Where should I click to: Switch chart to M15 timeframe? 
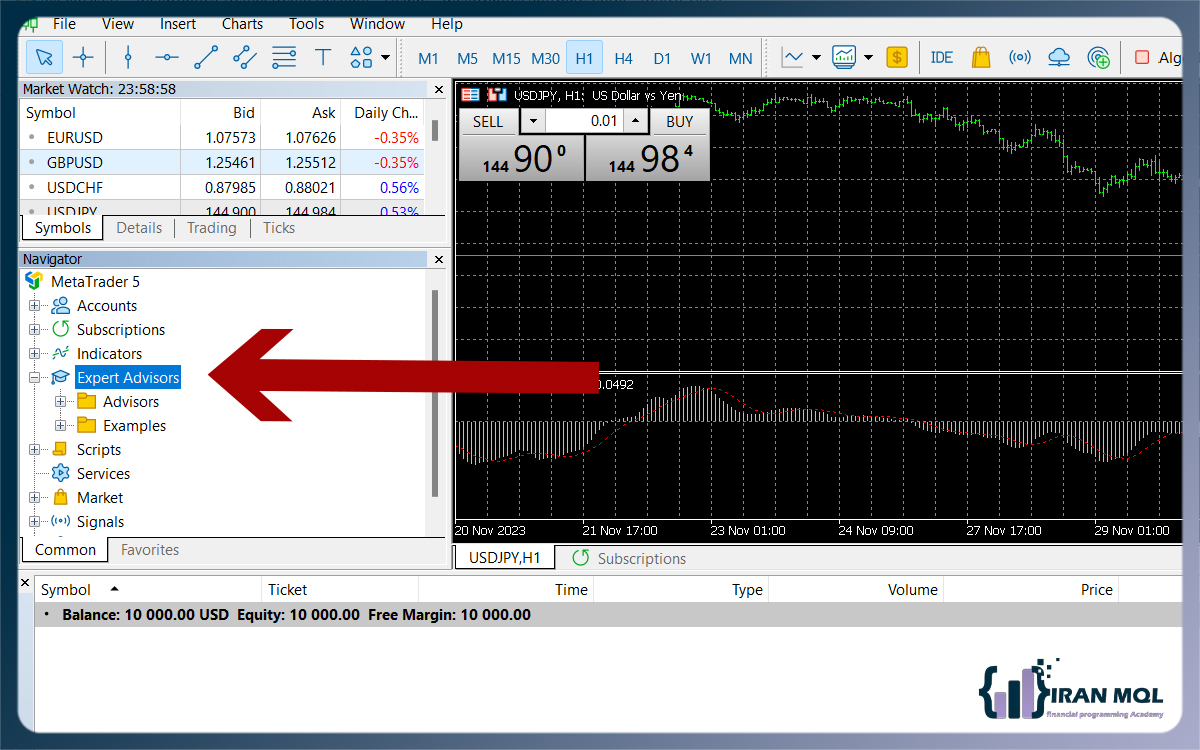[506, 58]
